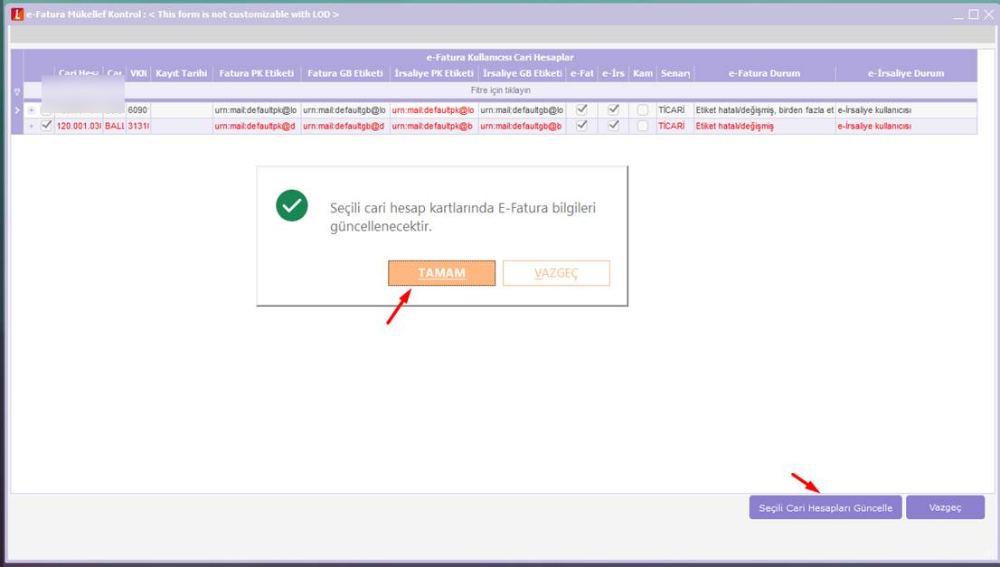The width and height of the screenshot is (1000, 567).
Task: Click the grid filter funnel icon
Action: pos(17,92)
